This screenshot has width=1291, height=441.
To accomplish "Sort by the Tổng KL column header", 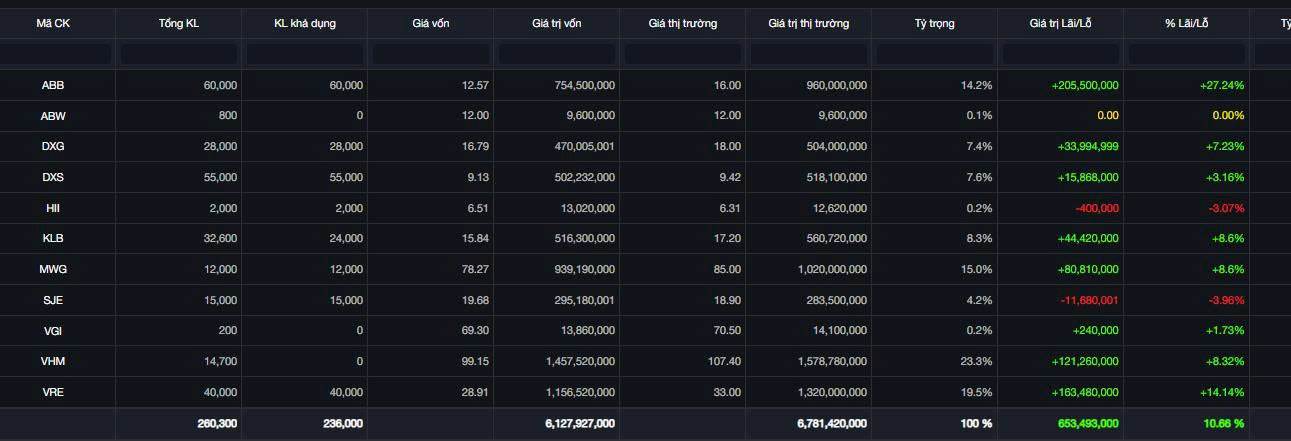I will pyautogui.click(x=179, y=23).
